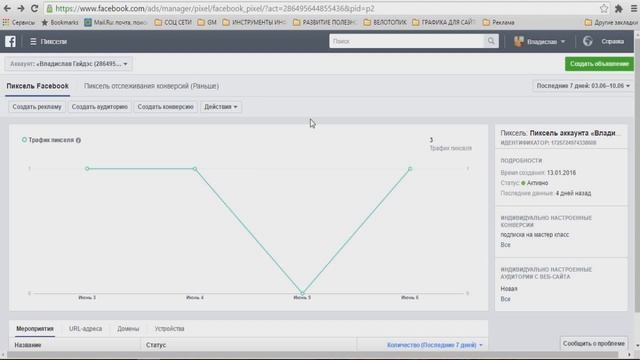Click Сообщить о проблеме button

[x=594, y=344]
